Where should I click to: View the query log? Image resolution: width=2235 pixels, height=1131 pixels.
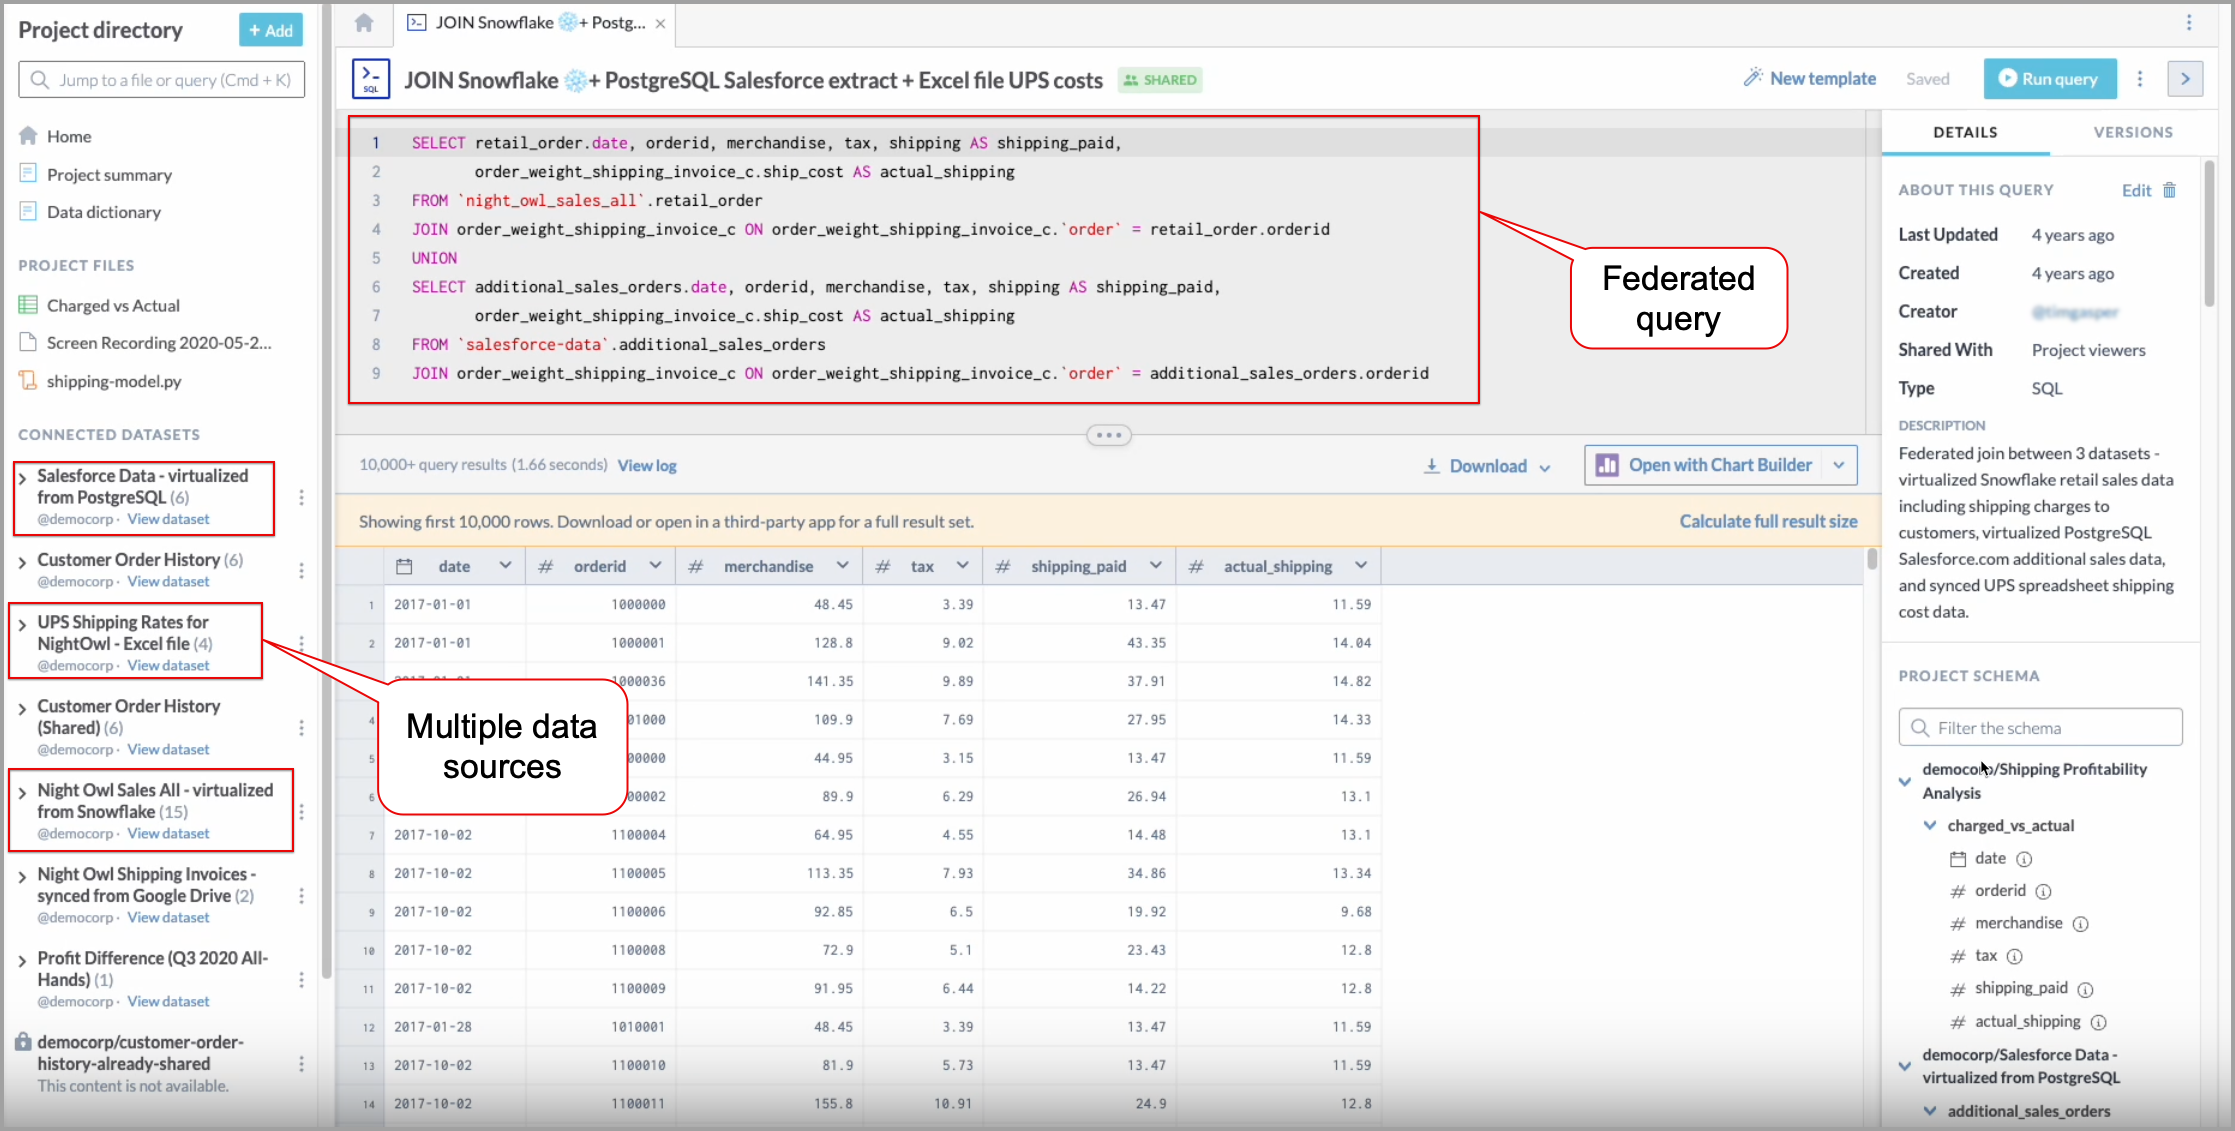click(x=647, y=465)
